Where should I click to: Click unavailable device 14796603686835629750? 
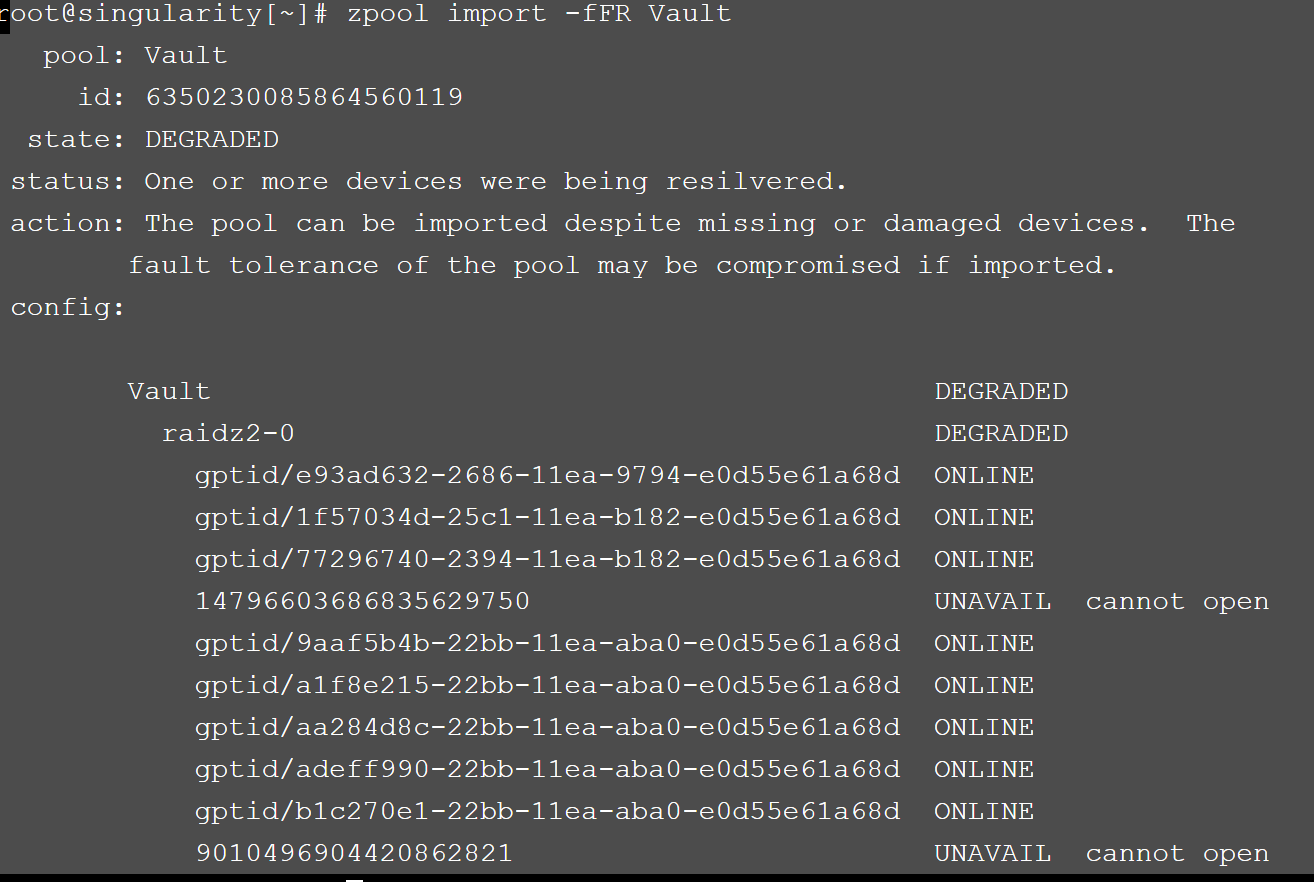click(362, 601)
